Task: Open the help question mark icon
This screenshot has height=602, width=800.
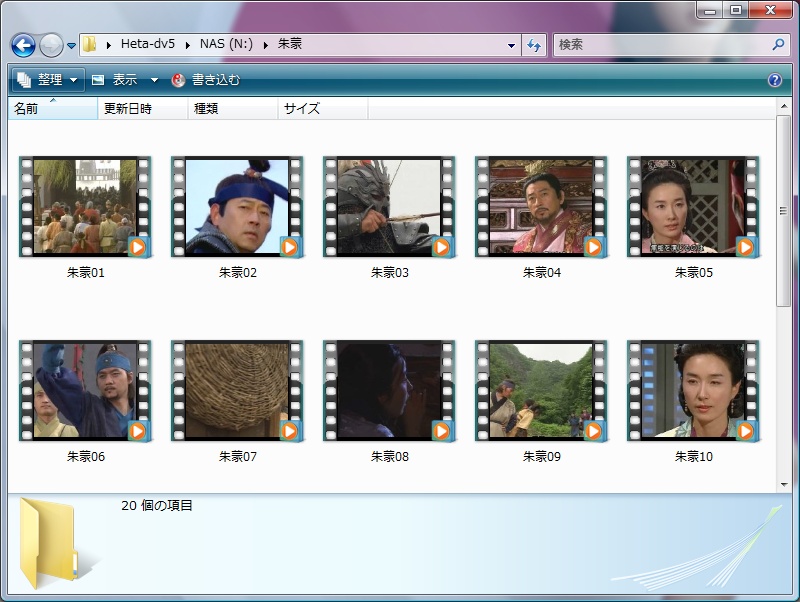Action: (774, 80)
